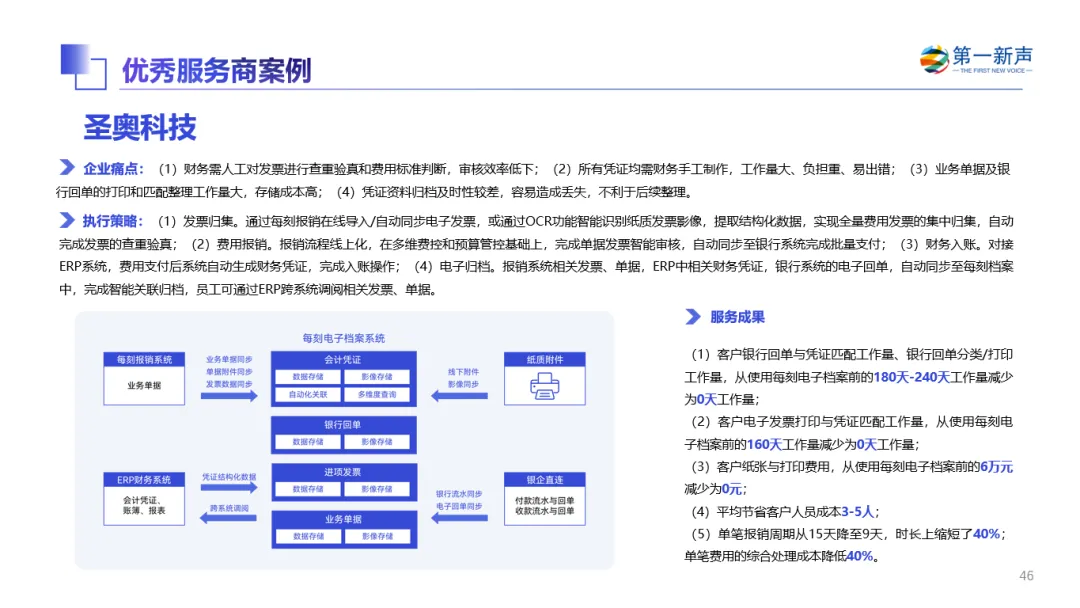
Task: Click the 收款流水与回单 text
Action: tap(545, 511)
